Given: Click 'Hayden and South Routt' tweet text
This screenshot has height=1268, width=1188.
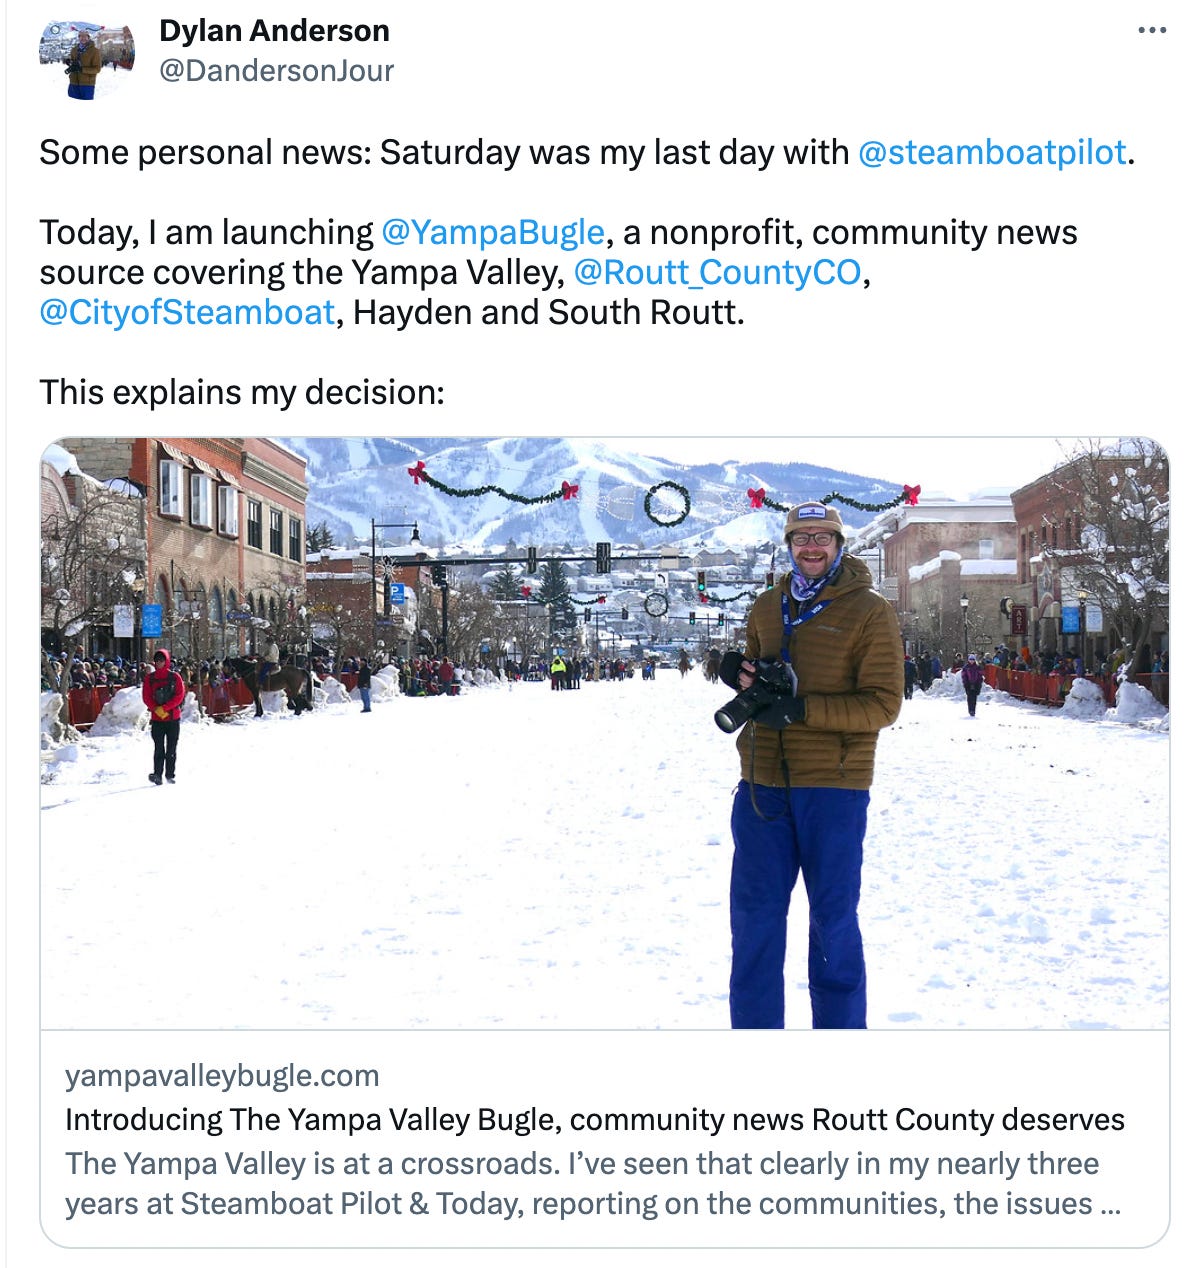Looking at the screenshot, I should [549, 312].
